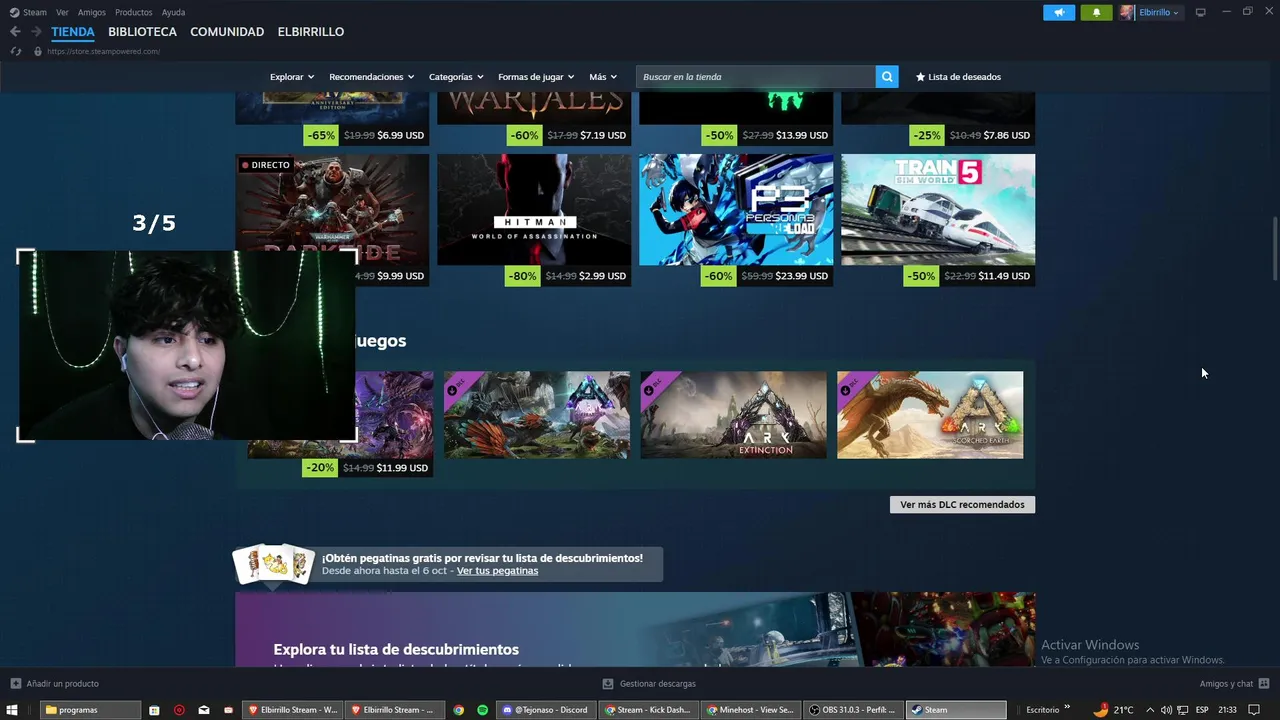
Task: Open the Windows Start menu
Action: coord(13,710)
